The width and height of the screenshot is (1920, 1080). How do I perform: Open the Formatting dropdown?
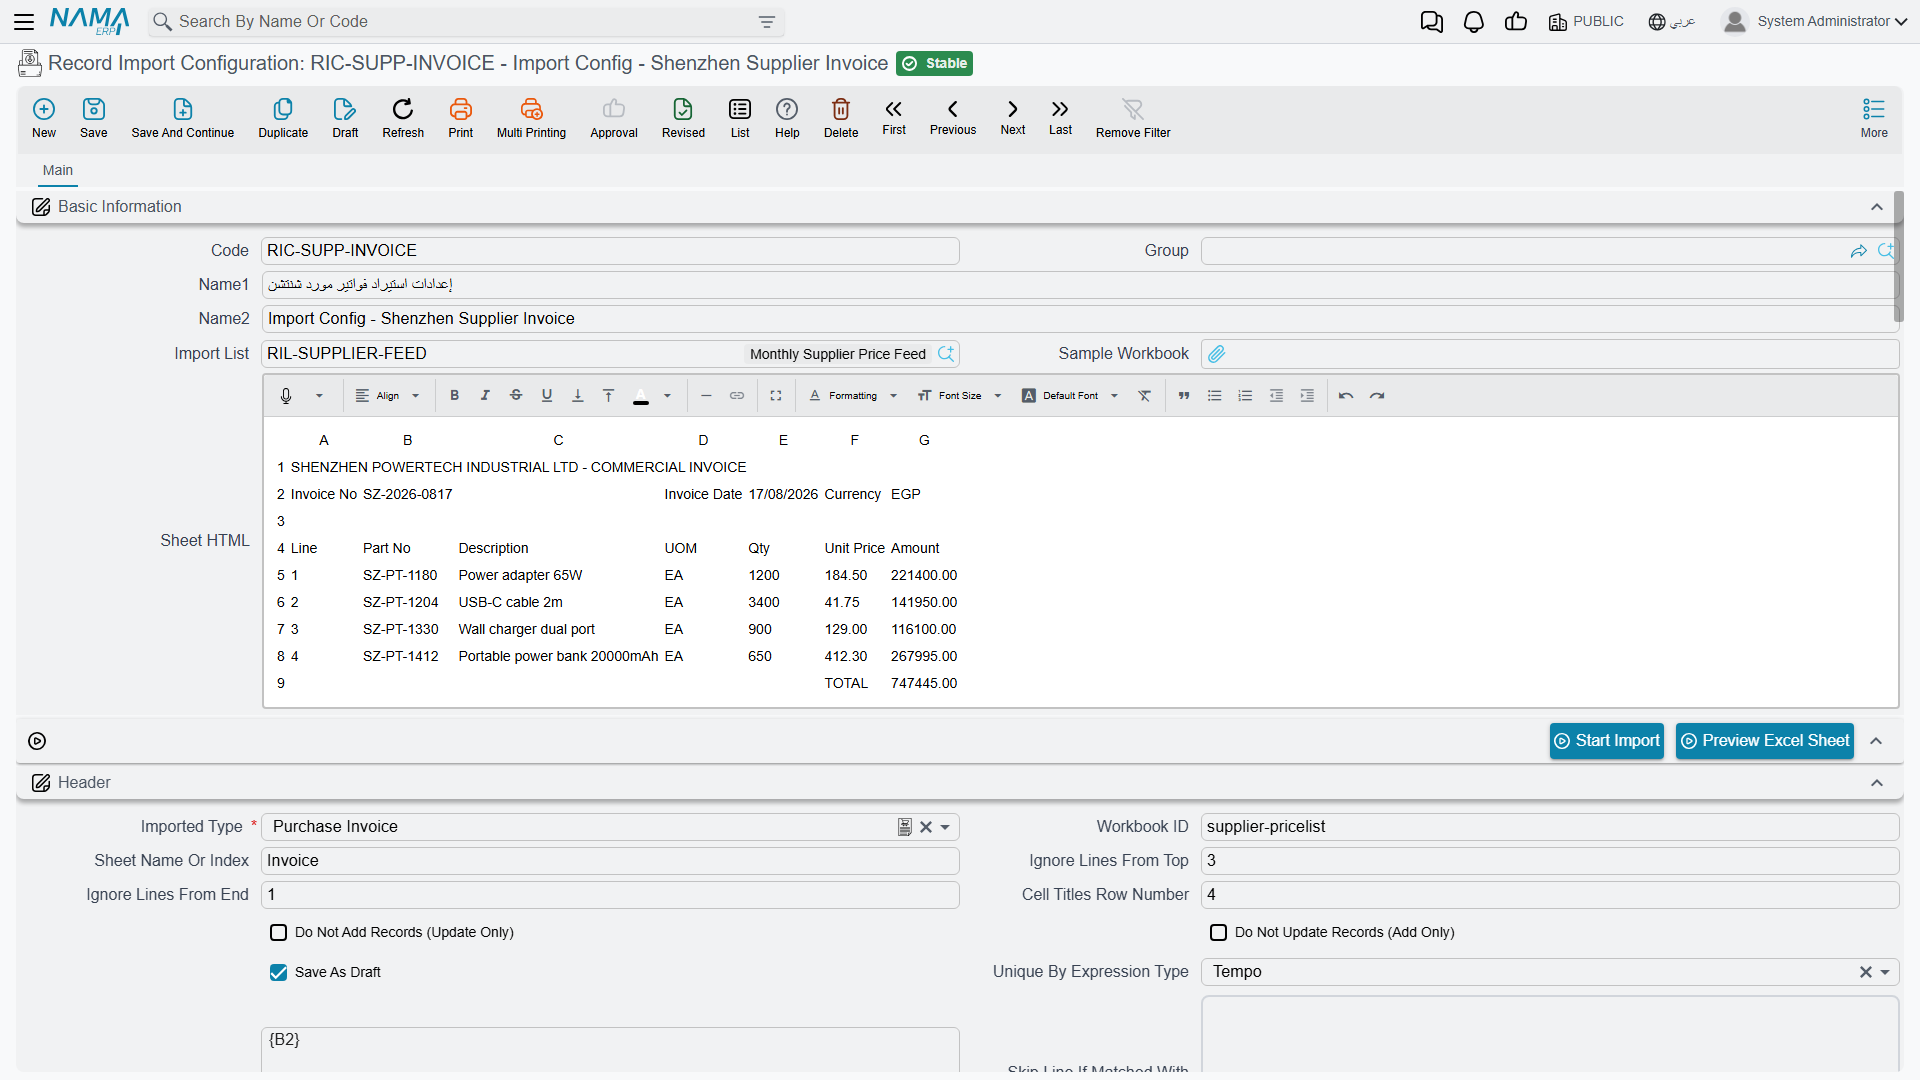point(853,396)
